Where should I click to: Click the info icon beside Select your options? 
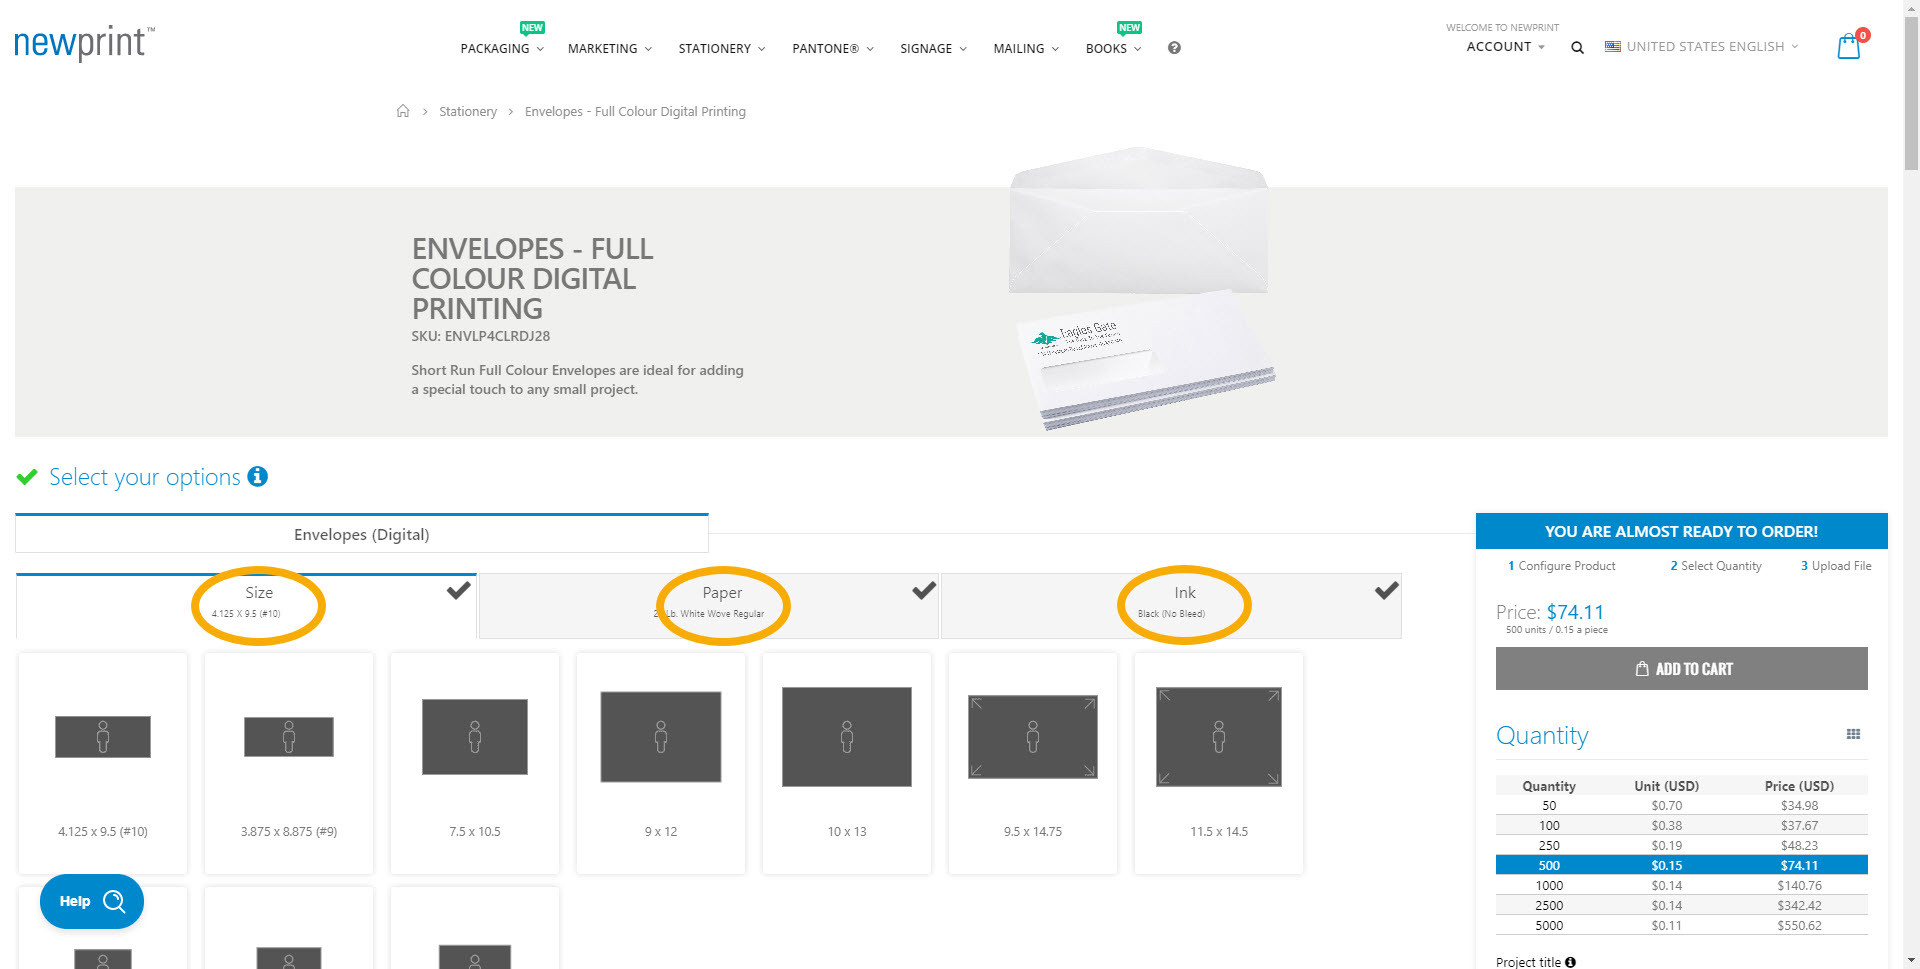[258, 476]
